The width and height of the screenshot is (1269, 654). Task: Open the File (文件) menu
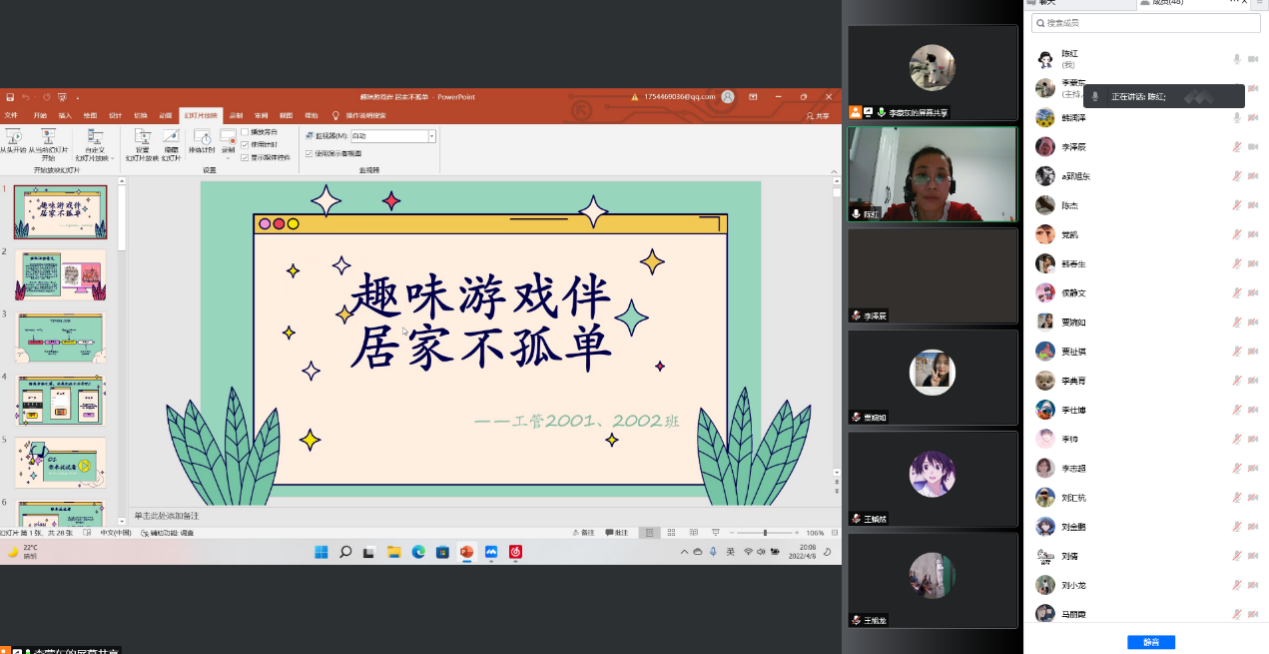coord(11,115)
